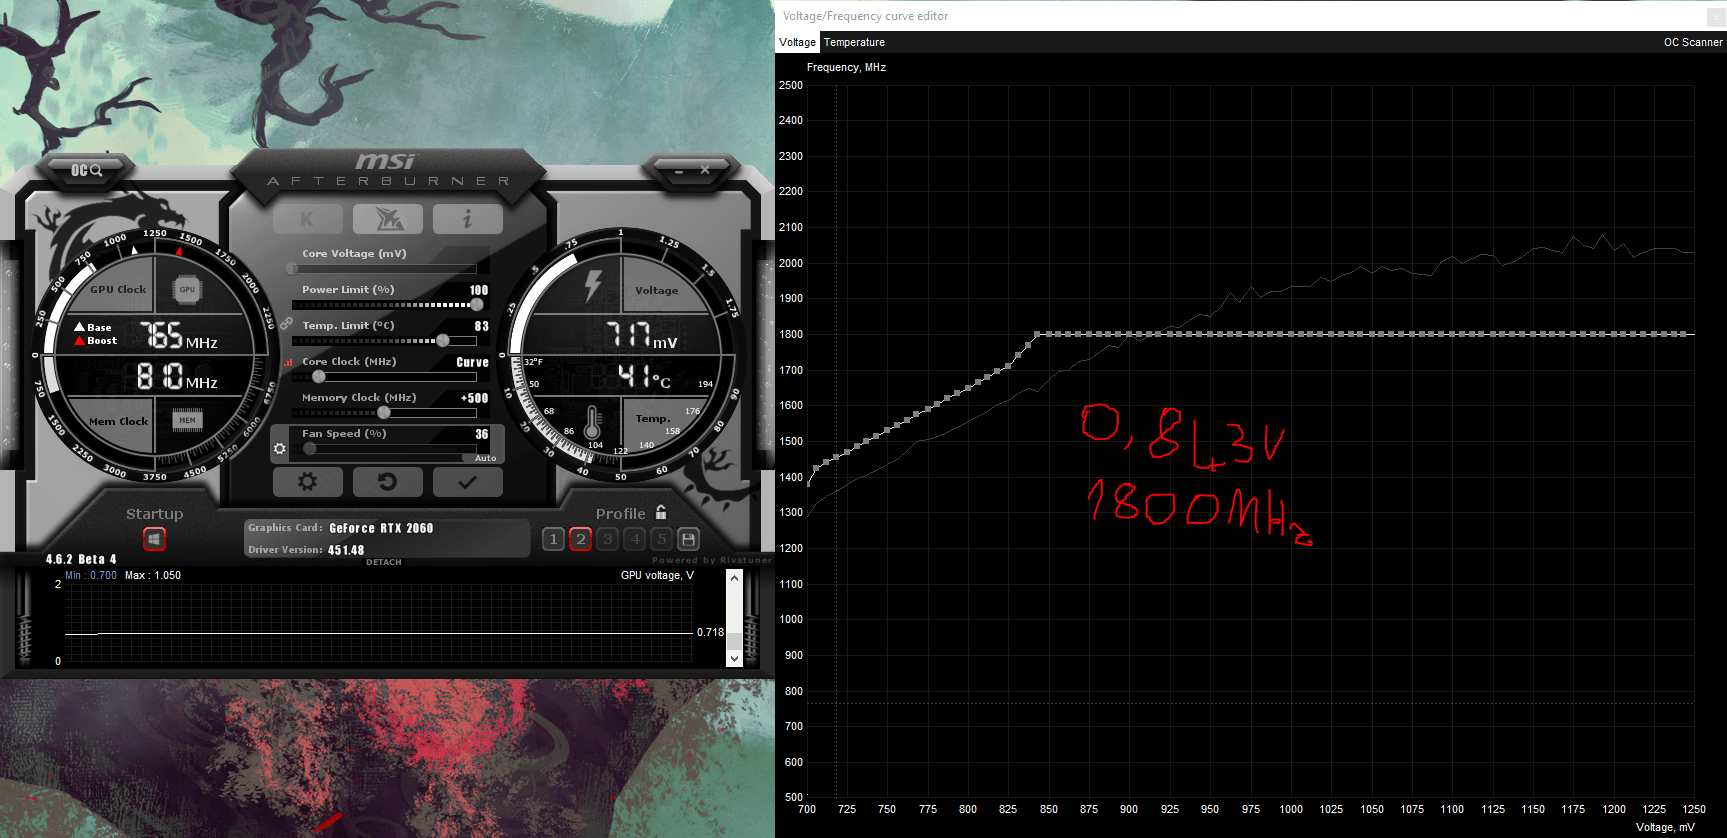Click the Core Voltage slider handle

[292, 269]
